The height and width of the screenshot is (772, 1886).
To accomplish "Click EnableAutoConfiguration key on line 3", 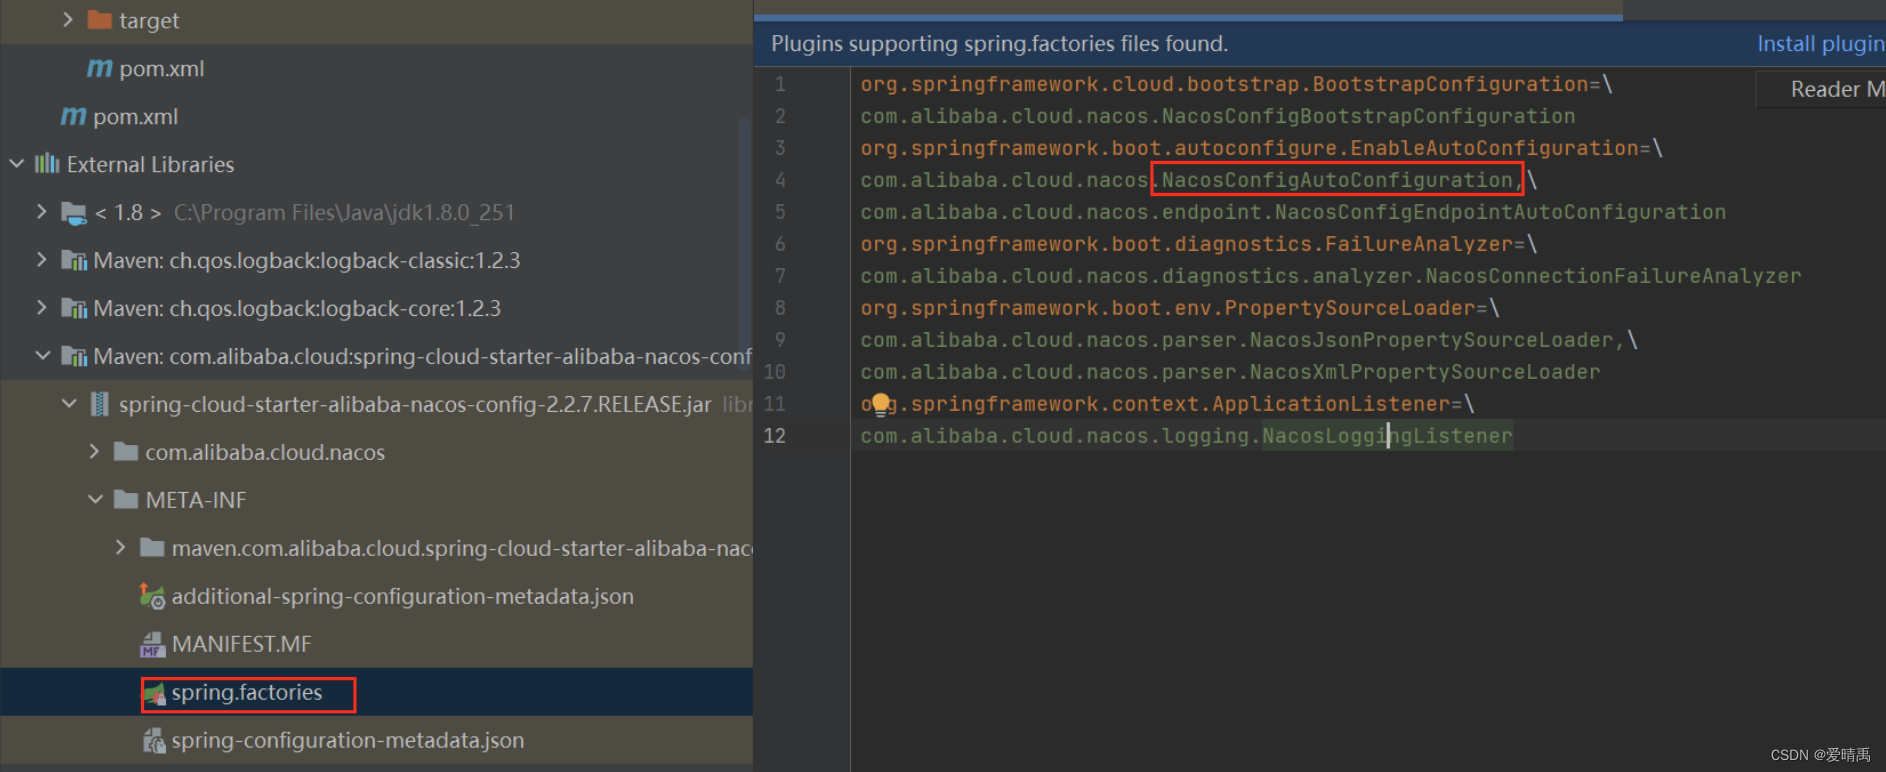I will [1495, 148].
